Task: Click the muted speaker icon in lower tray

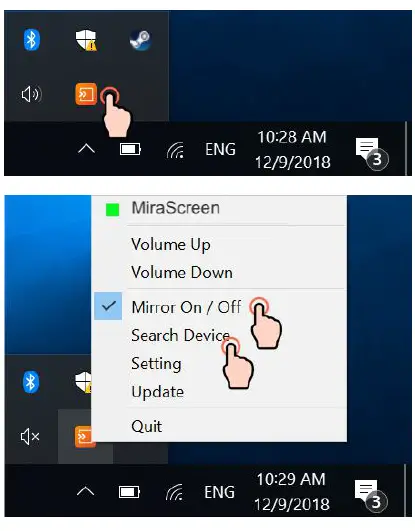Action: [30, 437]
